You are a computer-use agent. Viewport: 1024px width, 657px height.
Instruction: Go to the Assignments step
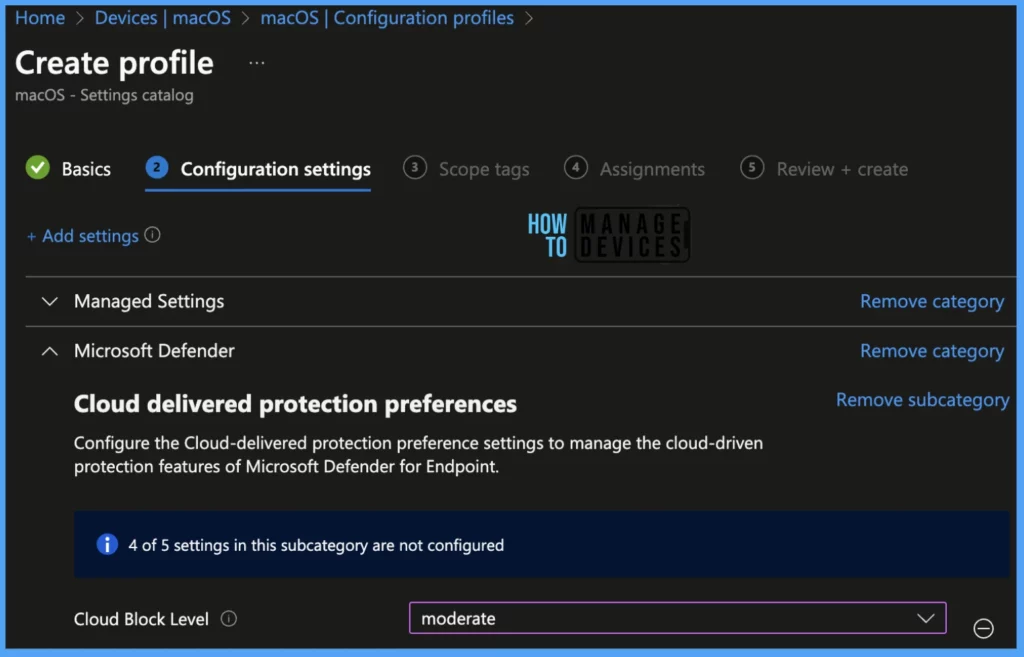(x=635, y=169)
